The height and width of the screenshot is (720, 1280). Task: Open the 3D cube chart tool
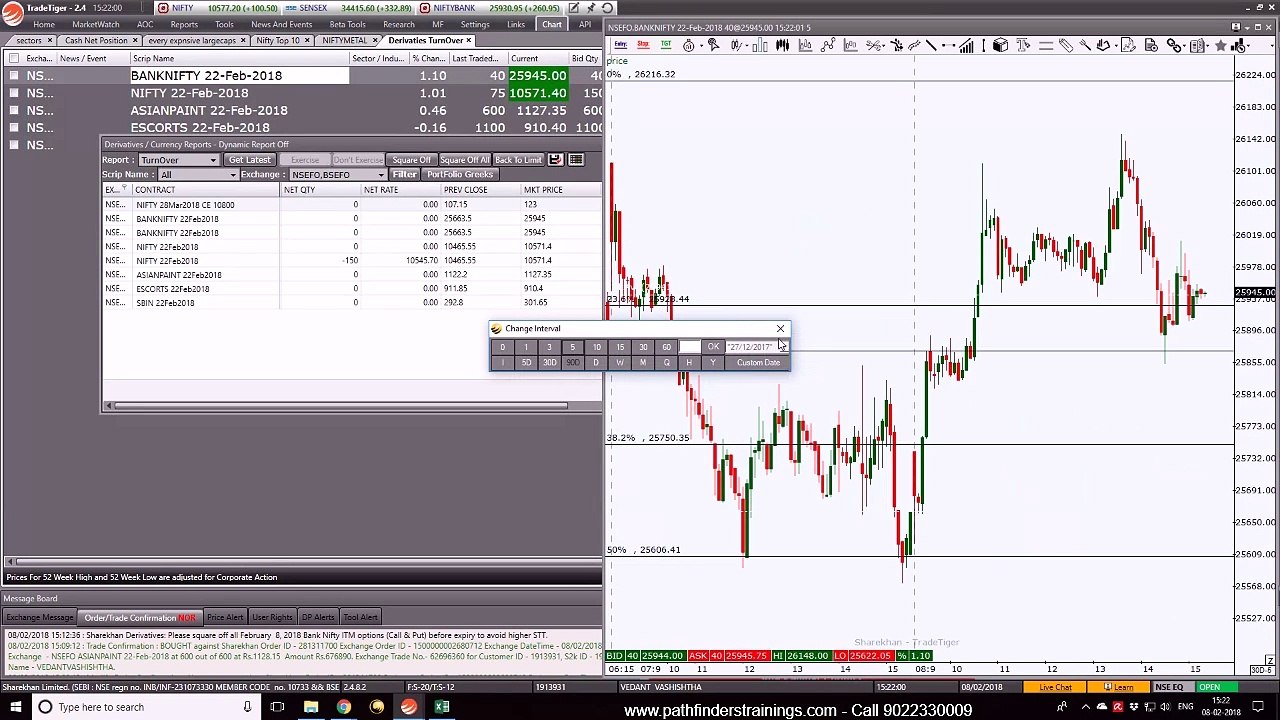tap(999, 45)
